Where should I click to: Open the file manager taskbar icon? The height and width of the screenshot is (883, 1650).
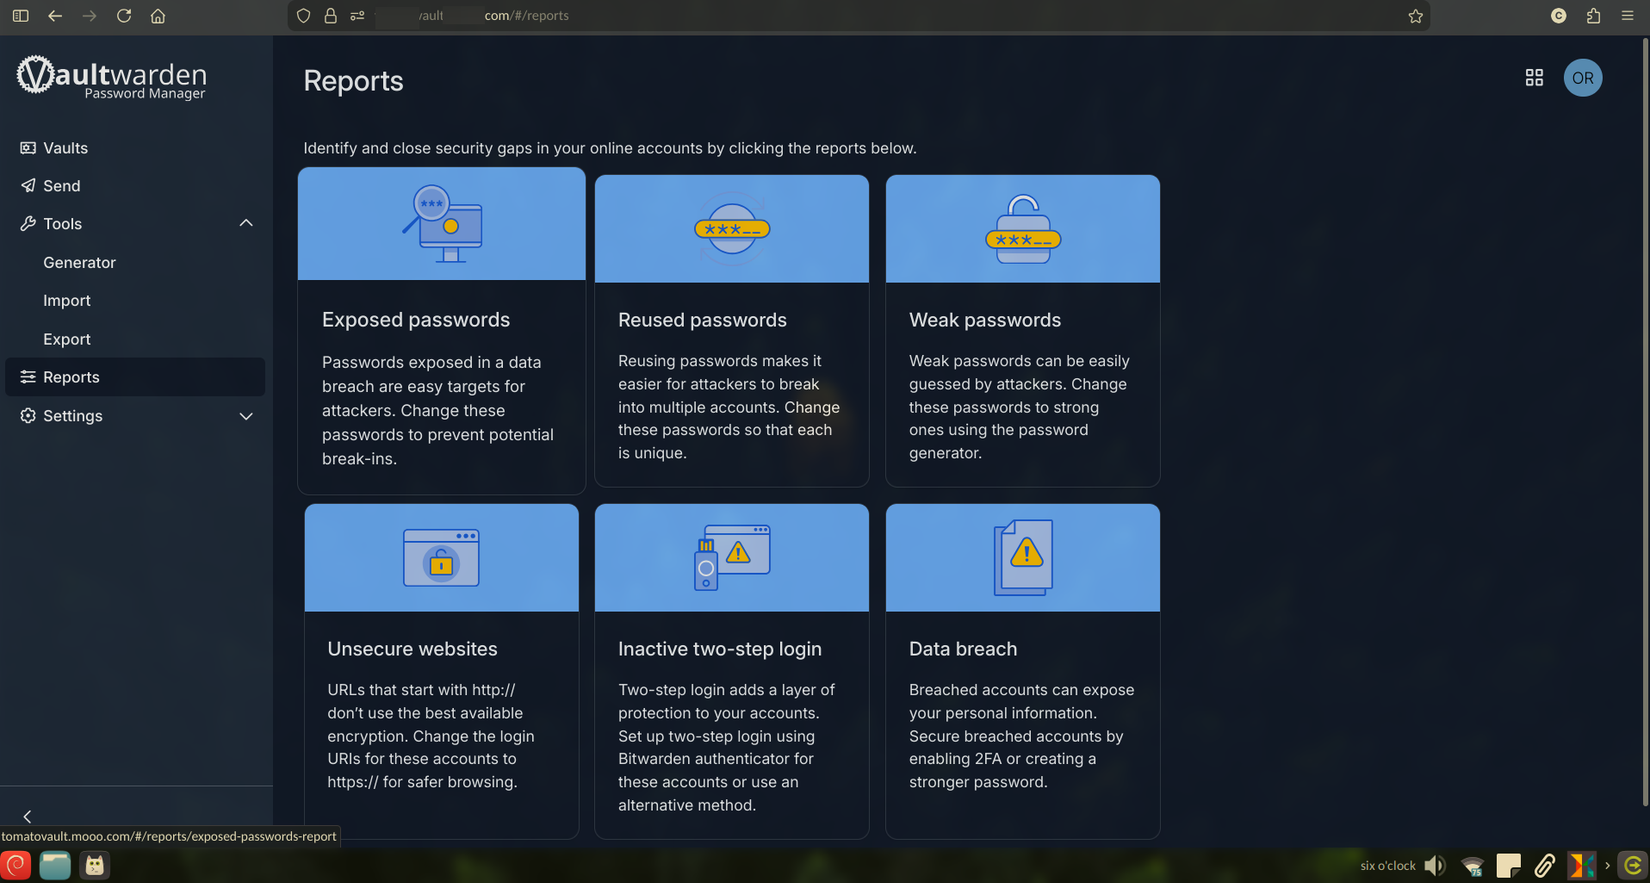tap(55, 865)
